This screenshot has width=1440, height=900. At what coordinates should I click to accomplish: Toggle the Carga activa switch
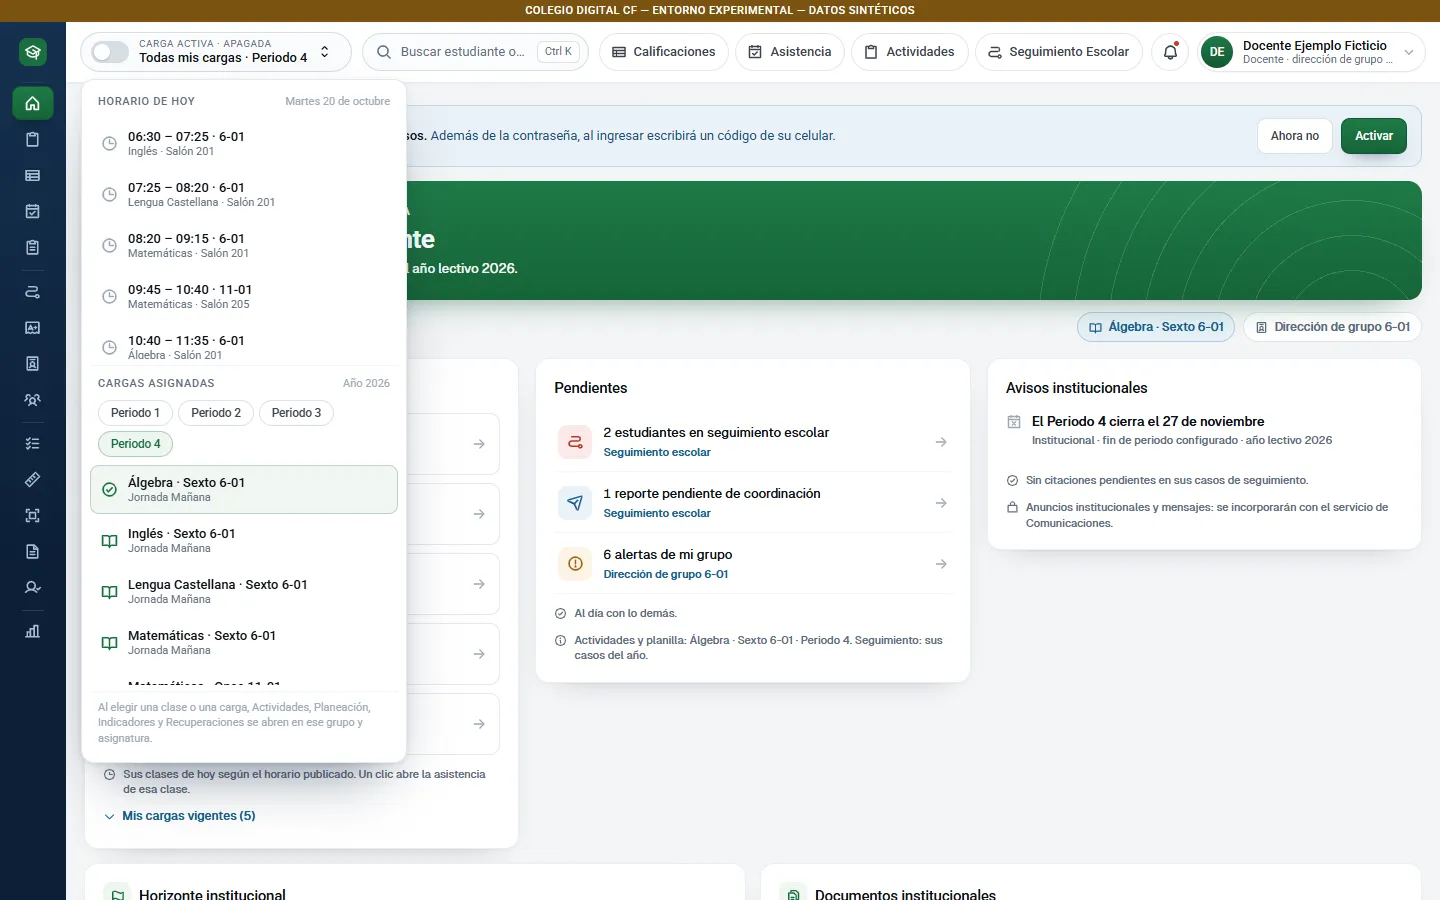[110, 52]
